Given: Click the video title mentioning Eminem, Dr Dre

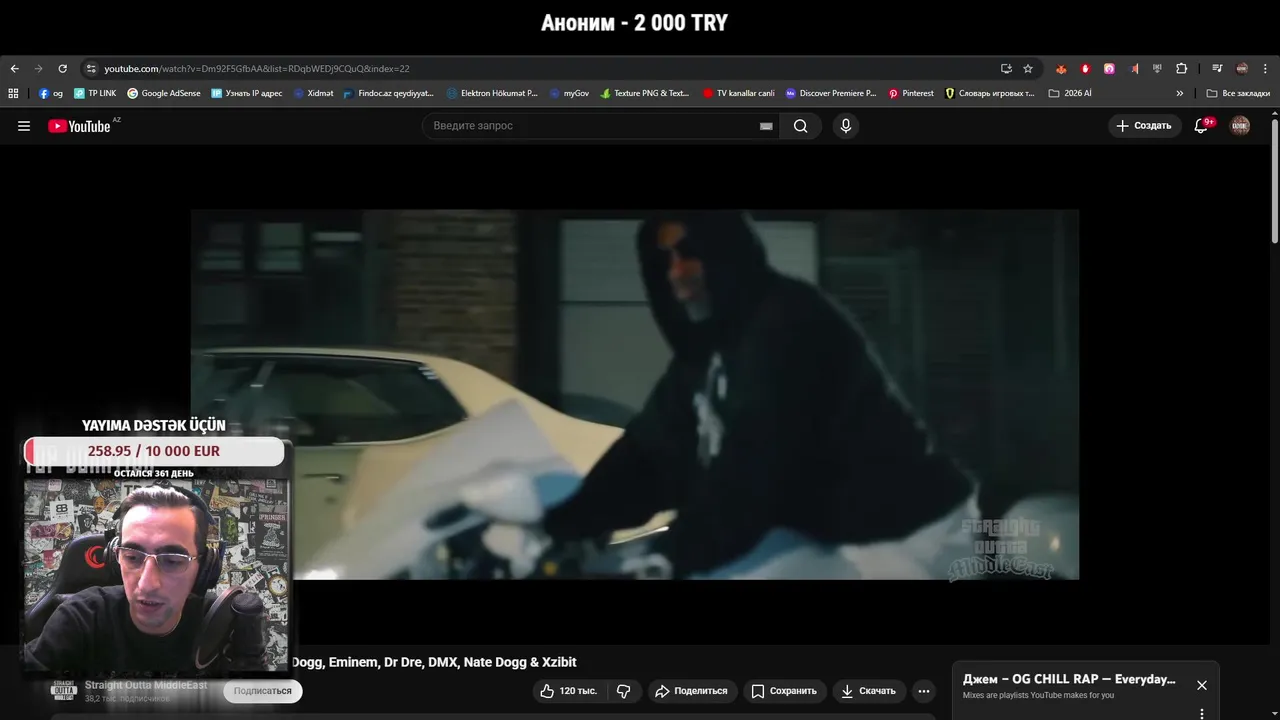Looking at the screenshot, I should point(434,662).
